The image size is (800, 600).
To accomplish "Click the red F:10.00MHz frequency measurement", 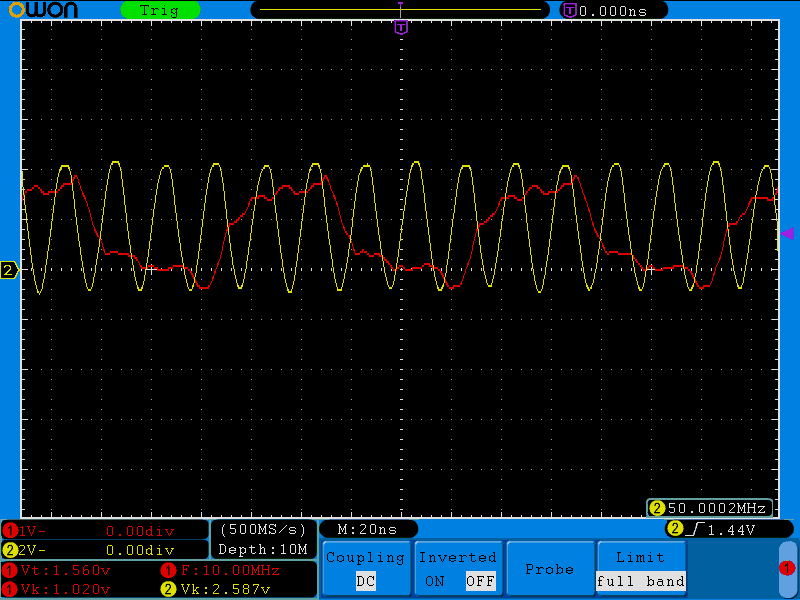I will 220,570.
